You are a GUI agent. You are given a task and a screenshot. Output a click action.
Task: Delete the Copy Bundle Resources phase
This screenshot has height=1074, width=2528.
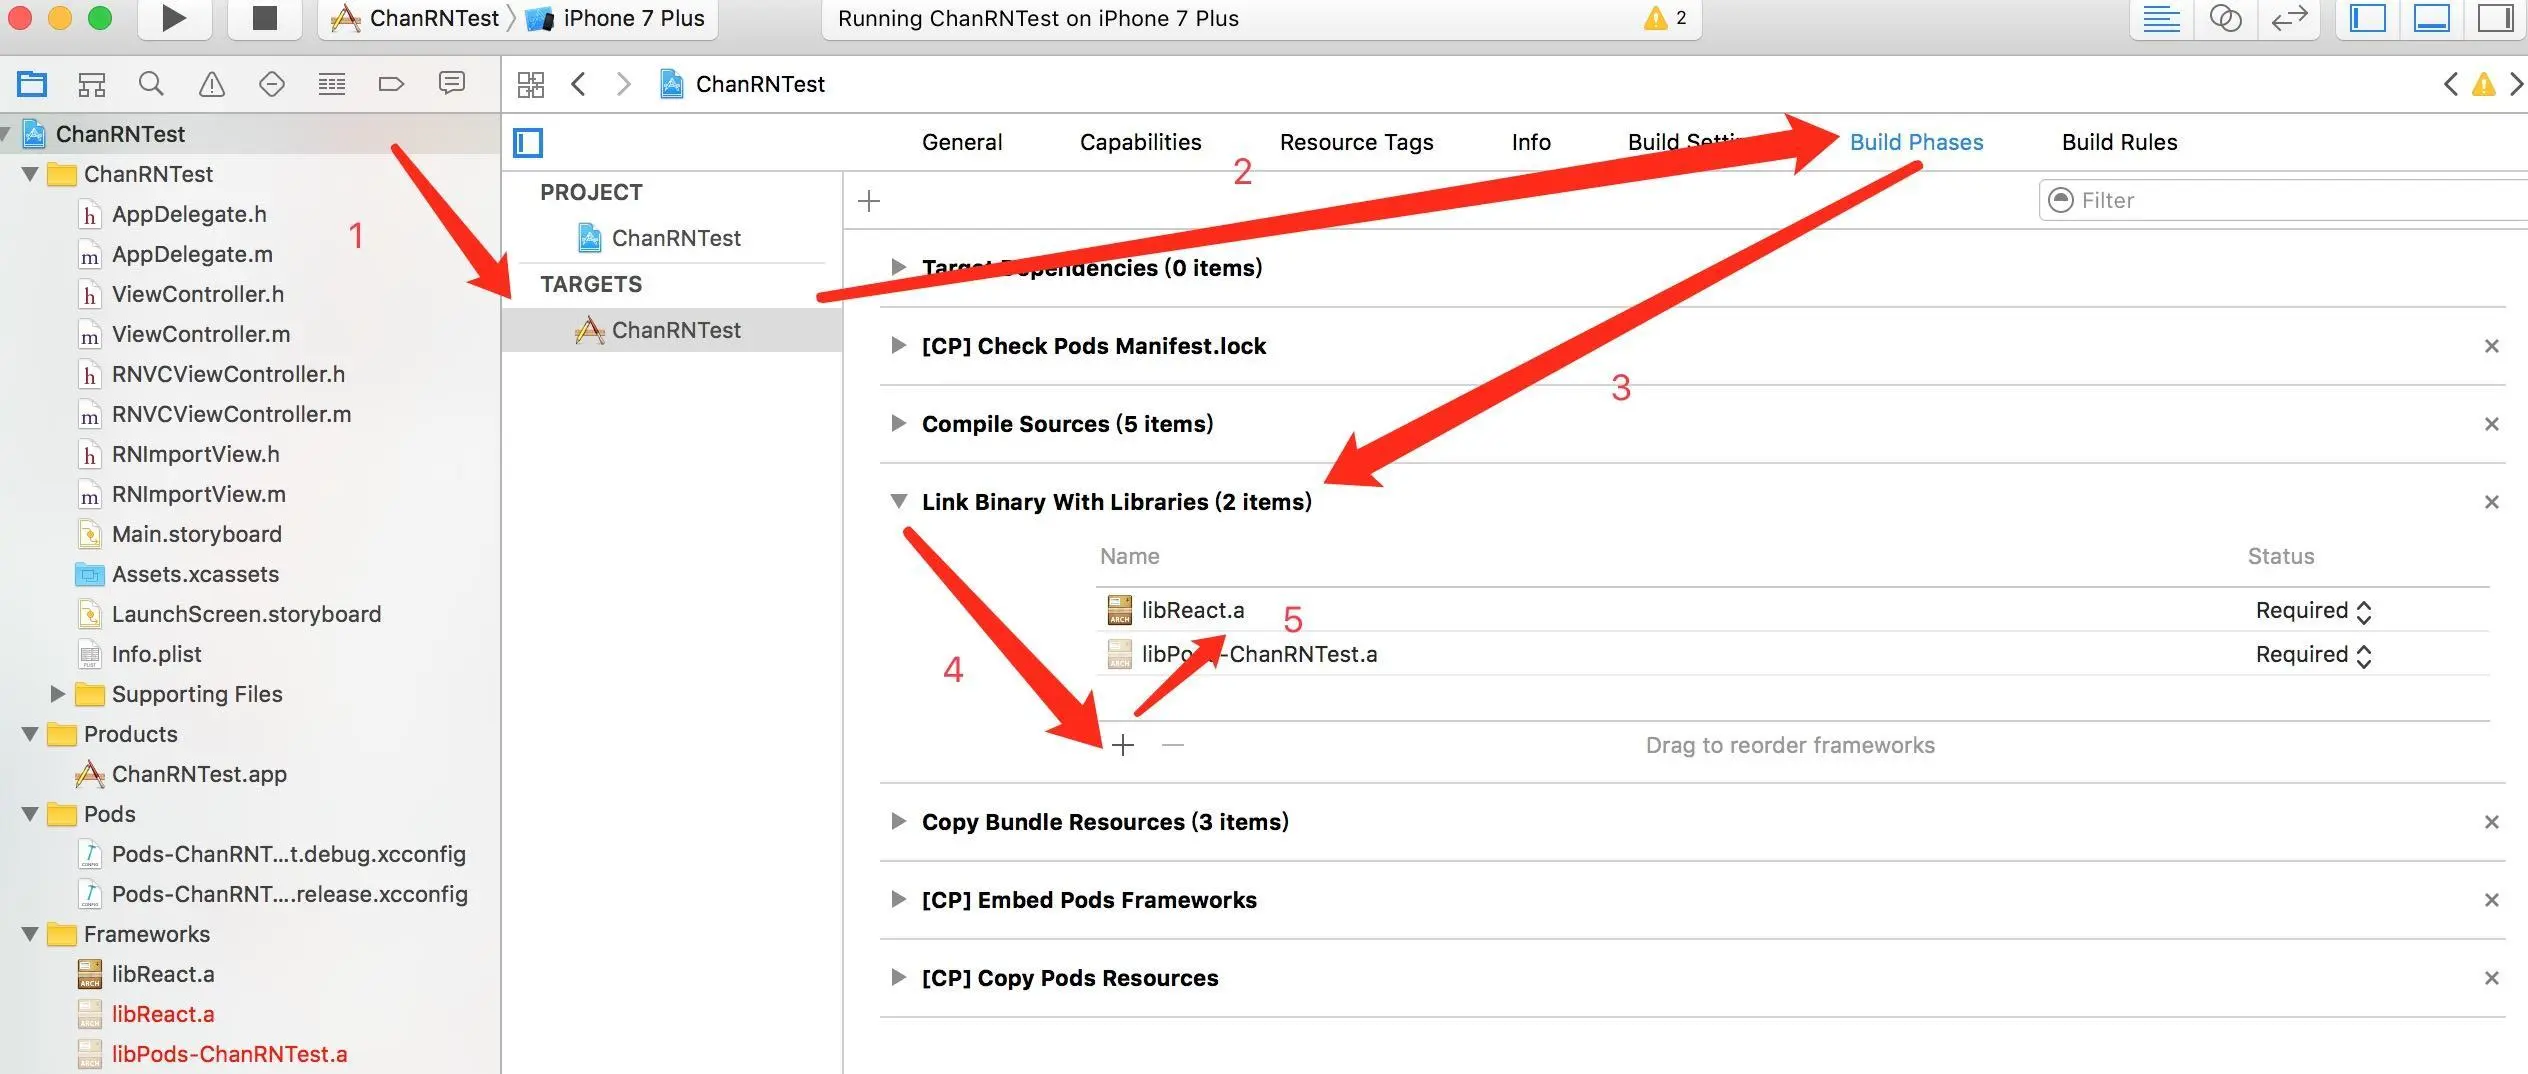click(x=2492, y=822)
